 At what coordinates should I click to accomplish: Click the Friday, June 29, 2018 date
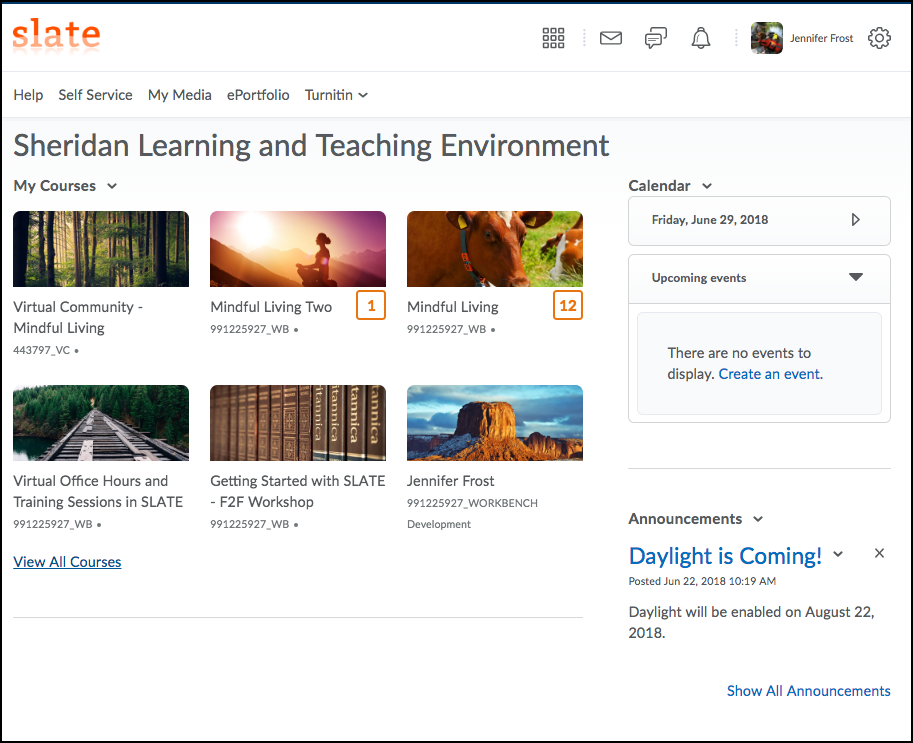710,220
